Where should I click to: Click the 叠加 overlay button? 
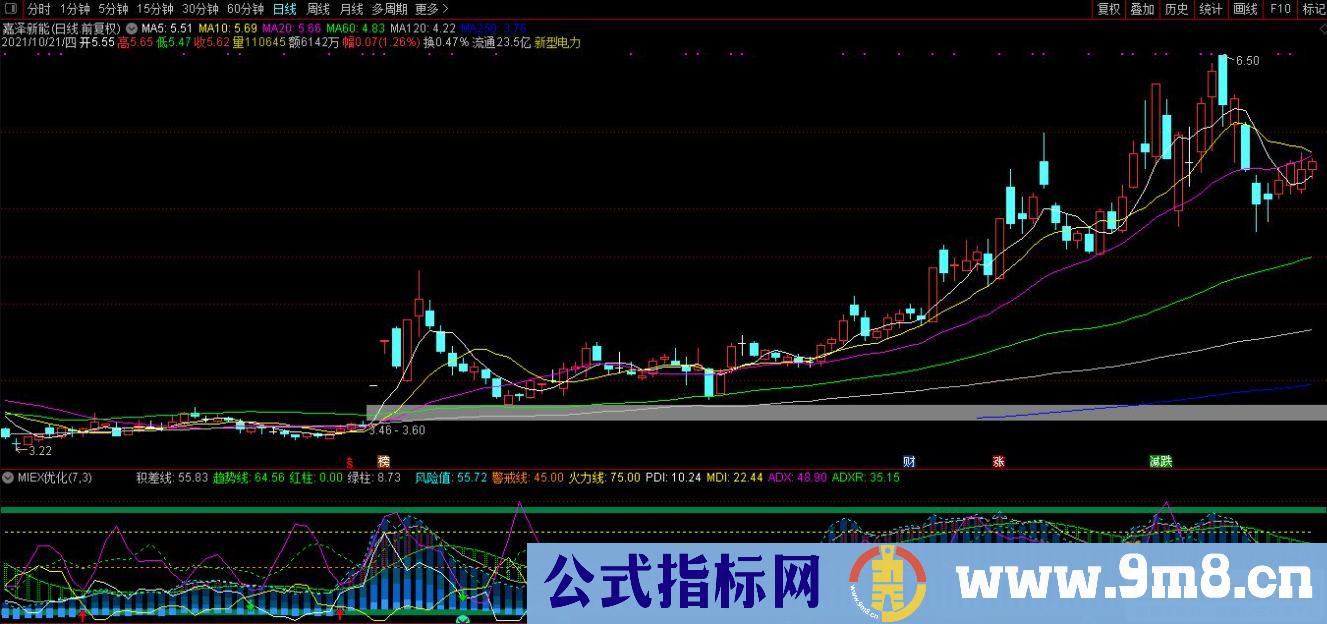point(1142,9)
